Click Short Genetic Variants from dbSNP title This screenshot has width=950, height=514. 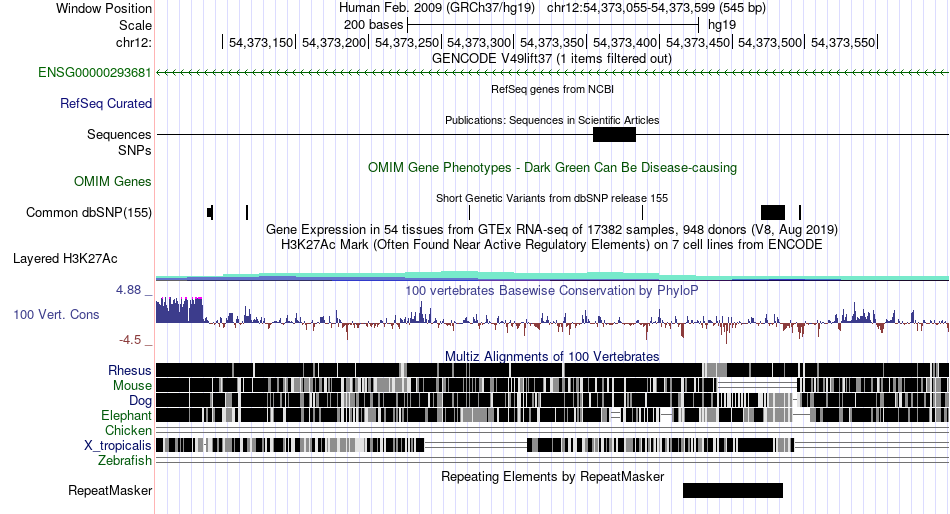click(552, 198)
